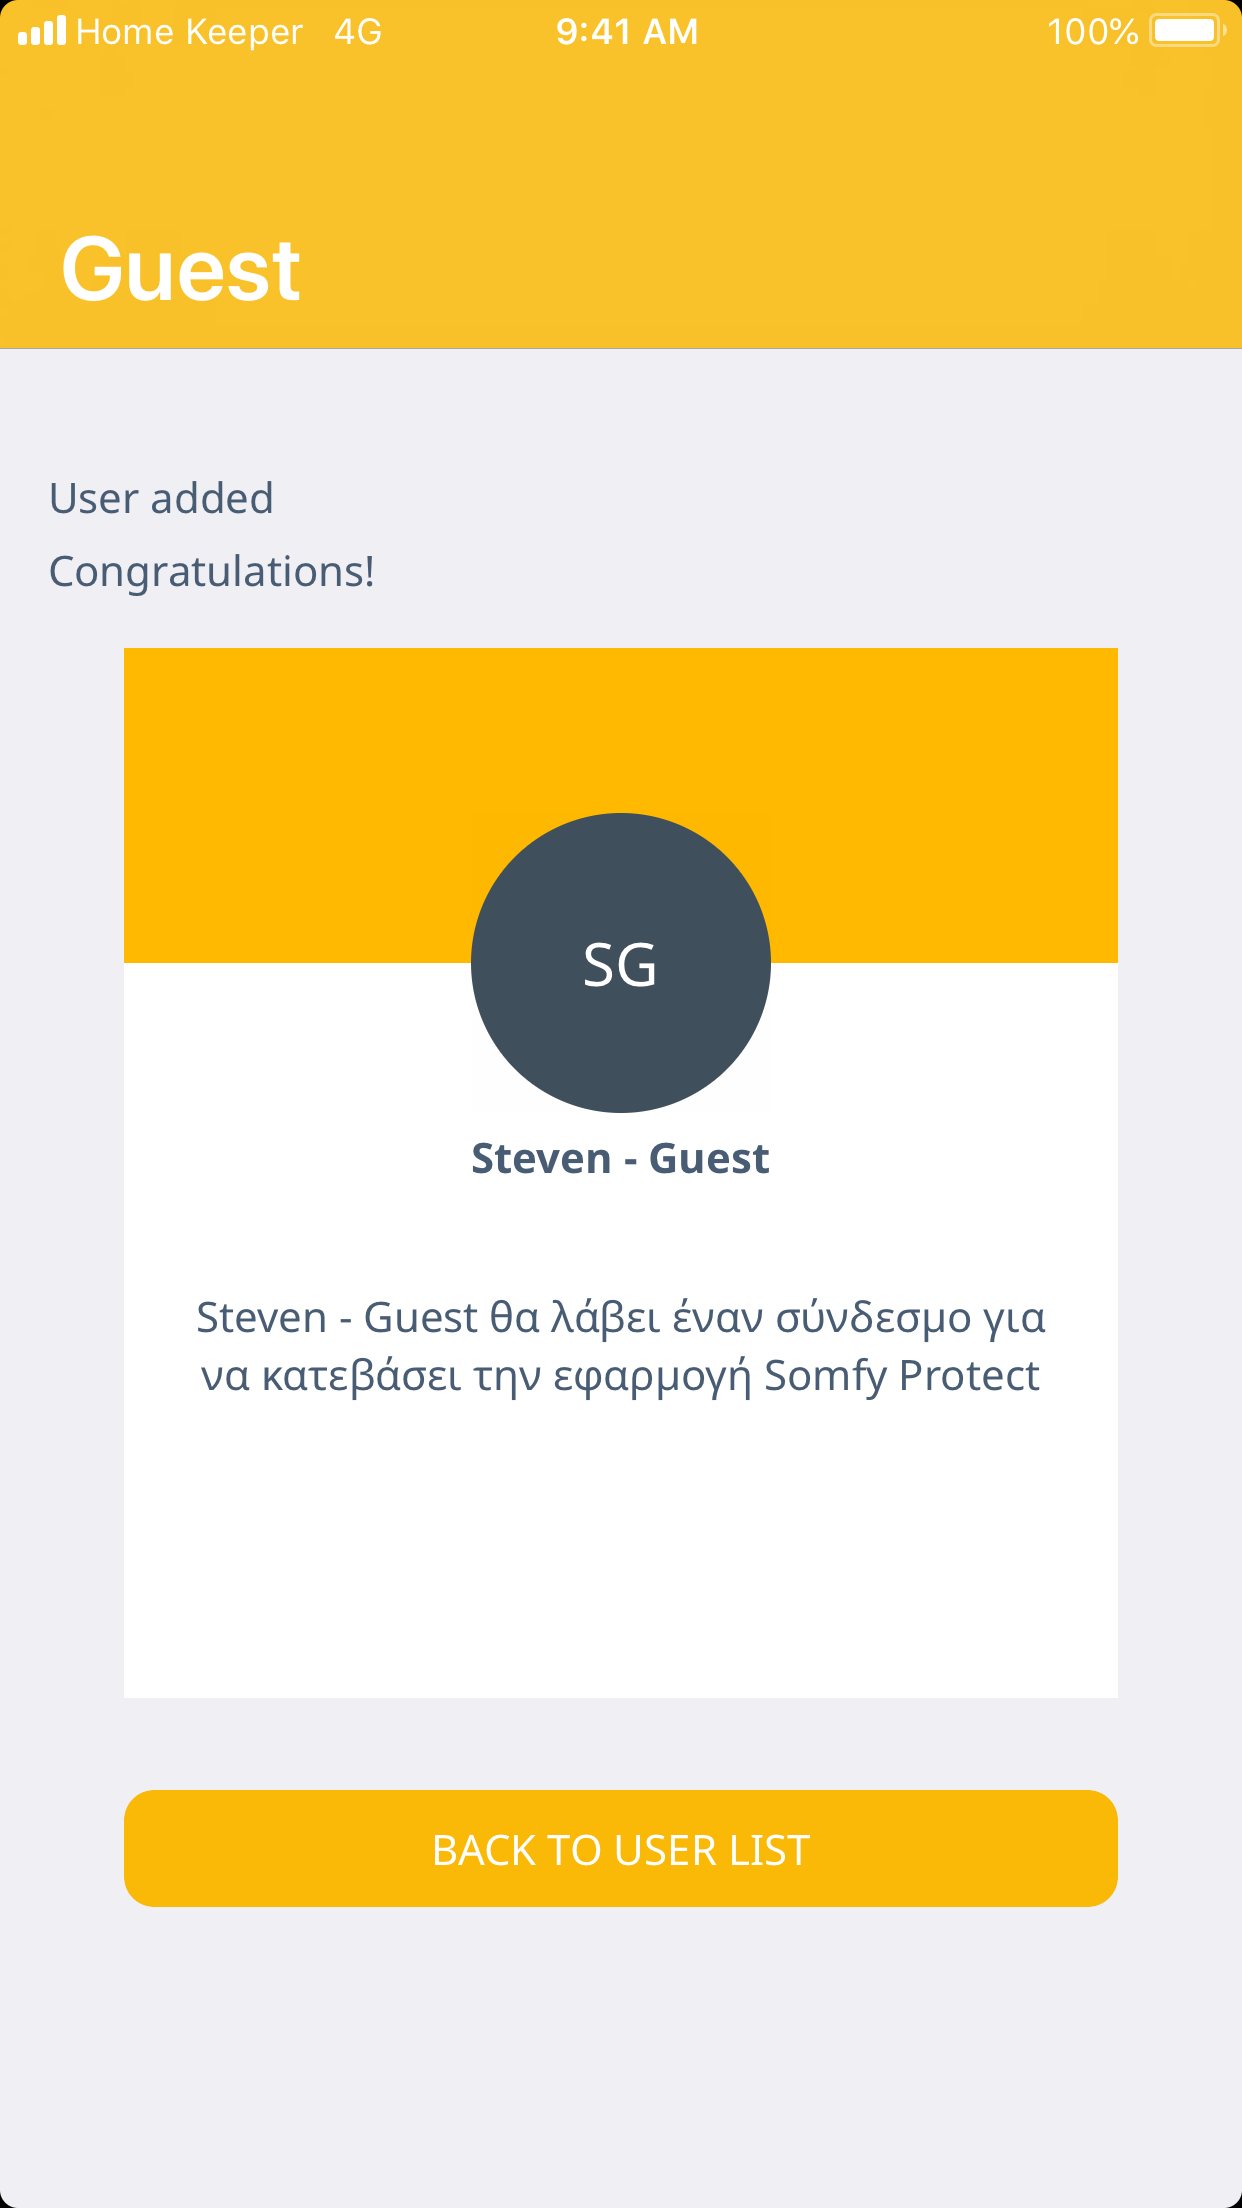Click the User added text
This screenshot has width=1242, height=2208.
tap(161, 498)
